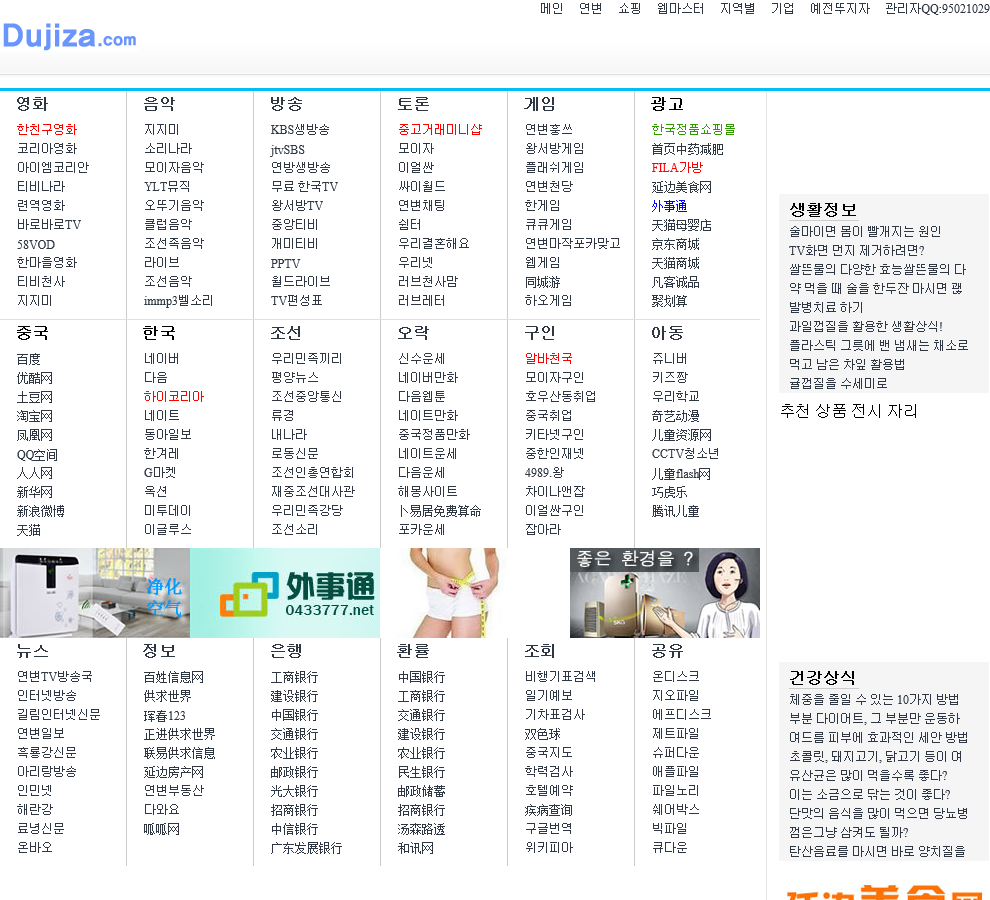990x900 pixels.
Task: Click the 좋은 환경을 ? banner
Action: [x=665, y=592]
